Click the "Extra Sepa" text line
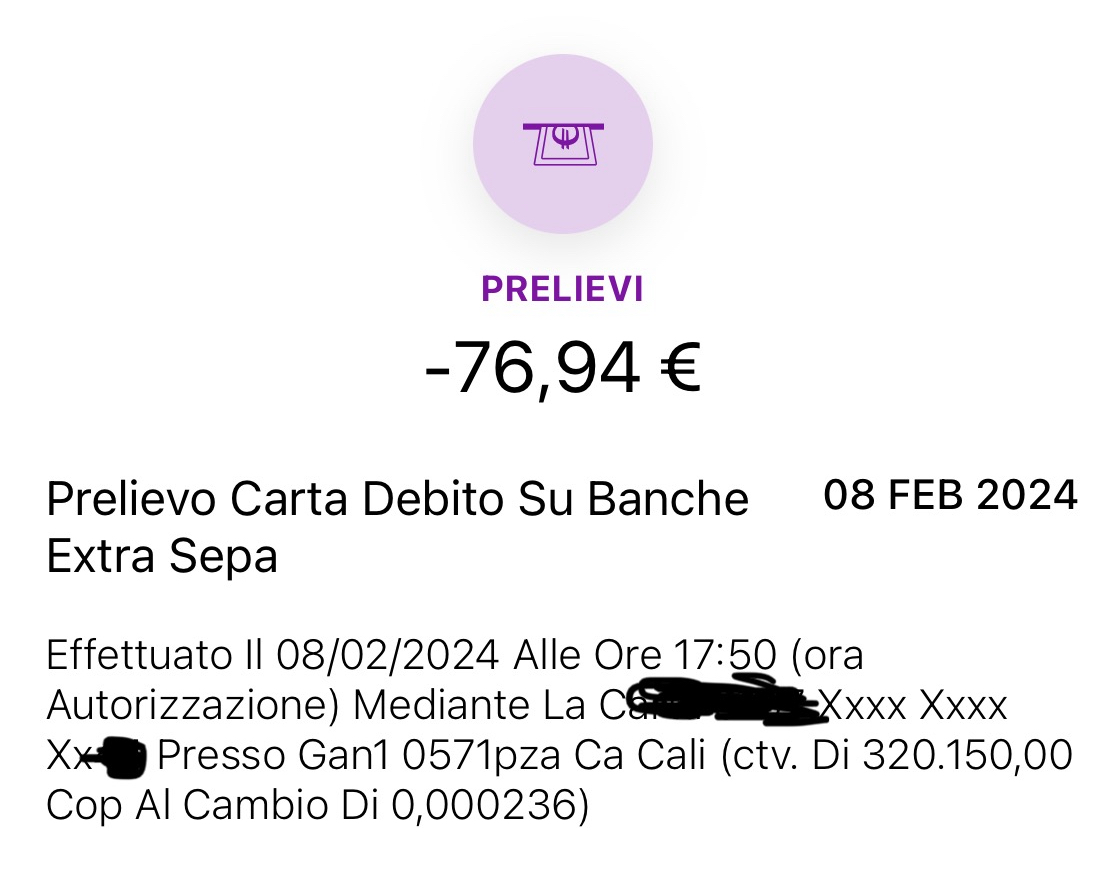The width and height of the screenshot is (1115, 876). [x=162, y=556]
